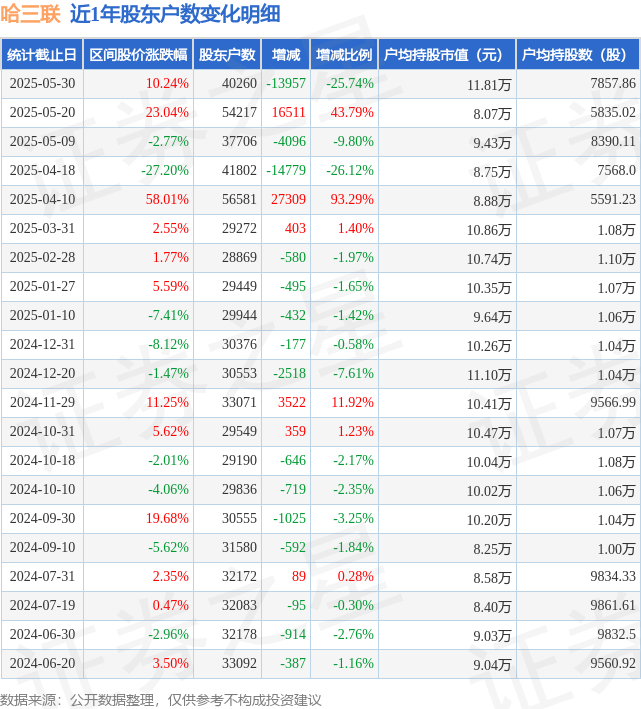Click the 区间股价涨跌幅 column header

point(138,55)
